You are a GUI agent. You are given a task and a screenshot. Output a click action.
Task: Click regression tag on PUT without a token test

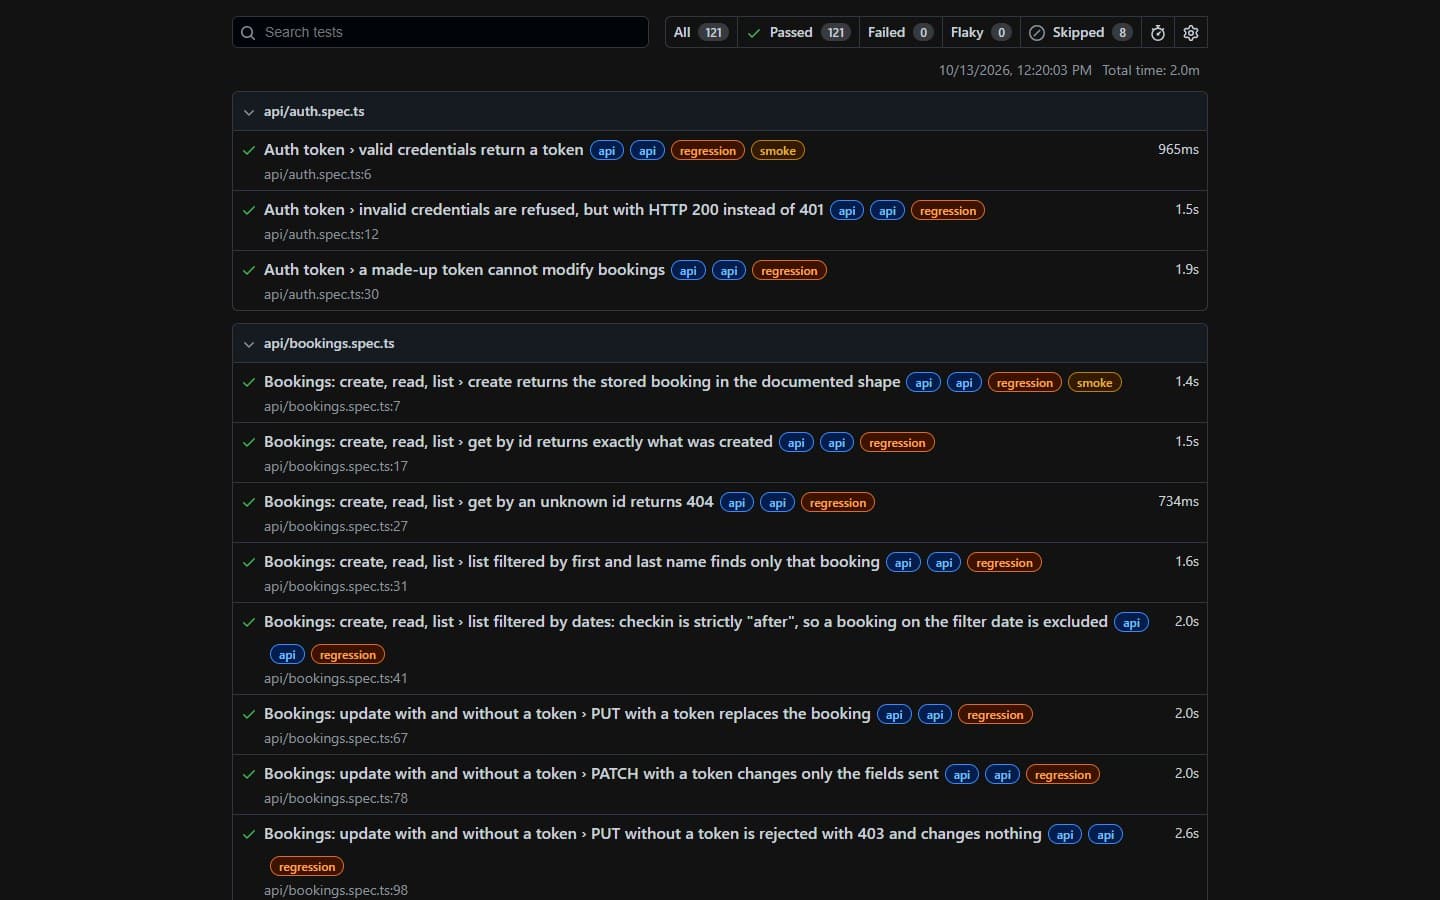click(307, 867)
